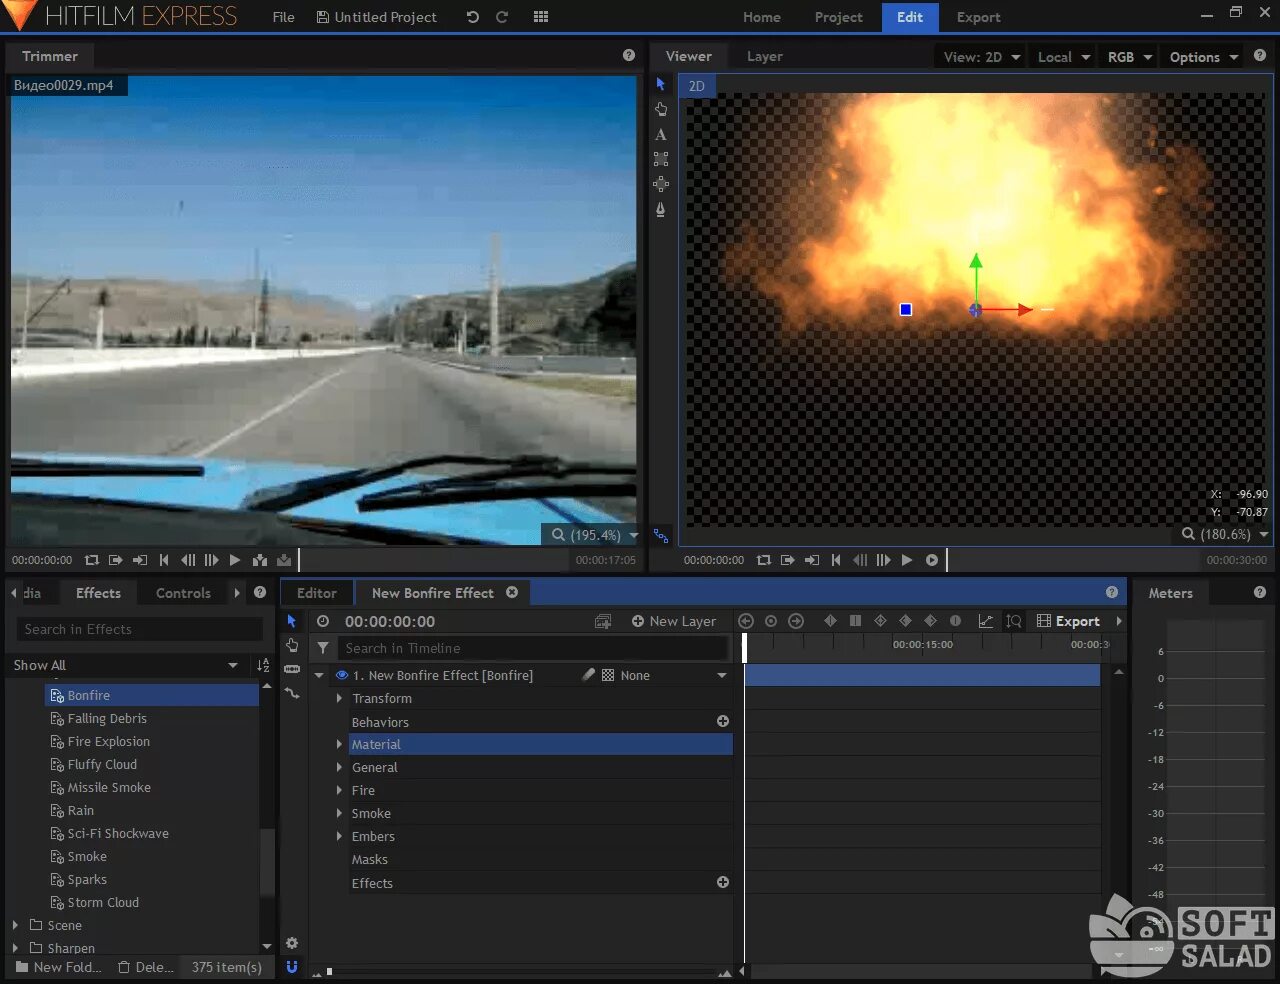Open the Layer tab in Viewer
This screenshot has height=984, width=1280.
[x=765, y=56]
